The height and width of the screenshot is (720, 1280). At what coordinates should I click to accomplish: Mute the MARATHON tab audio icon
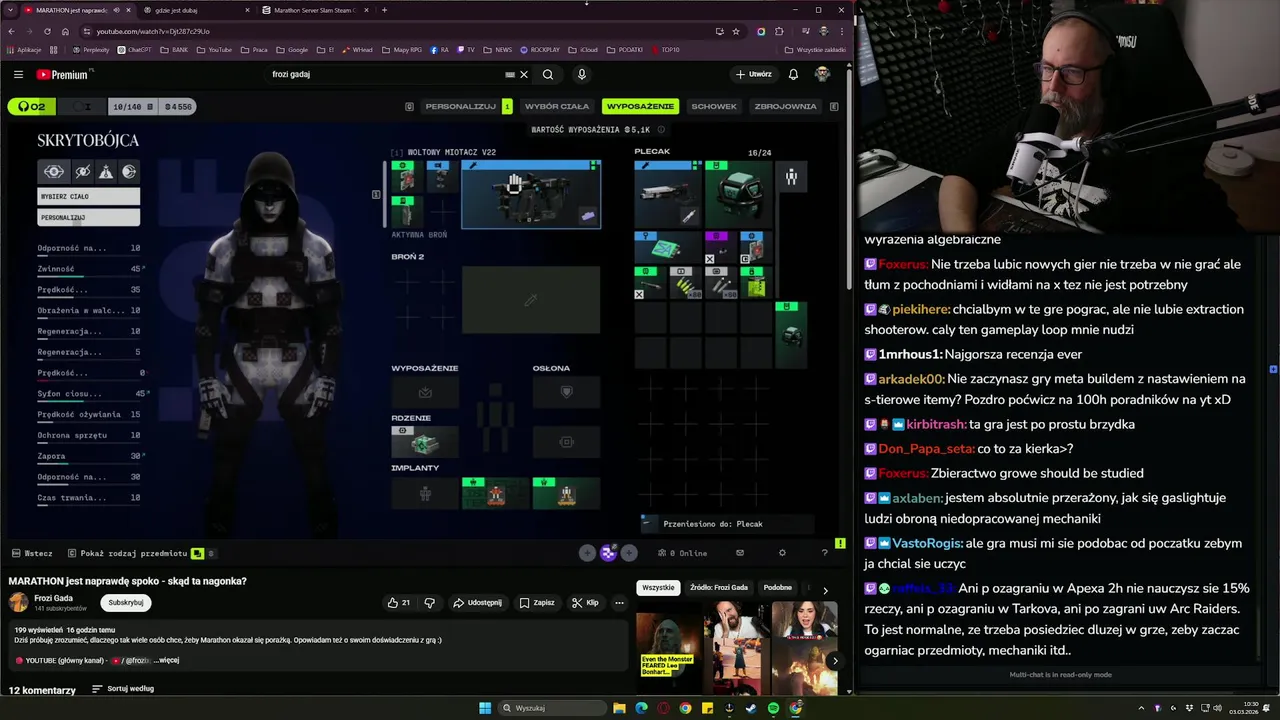click(116, 10)
